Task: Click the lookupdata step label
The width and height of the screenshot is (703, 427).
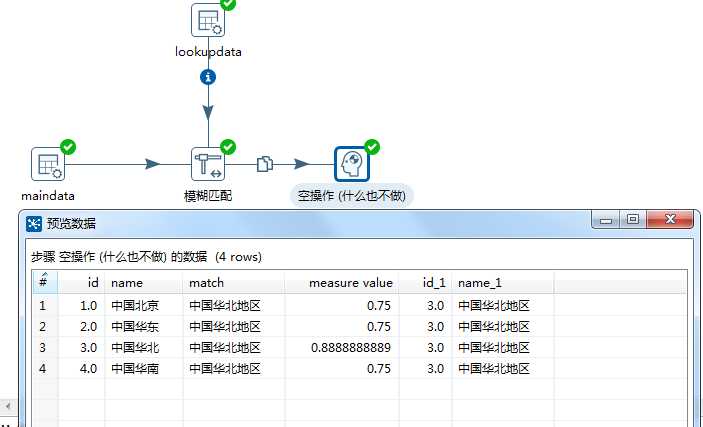Action: (208, 52)
